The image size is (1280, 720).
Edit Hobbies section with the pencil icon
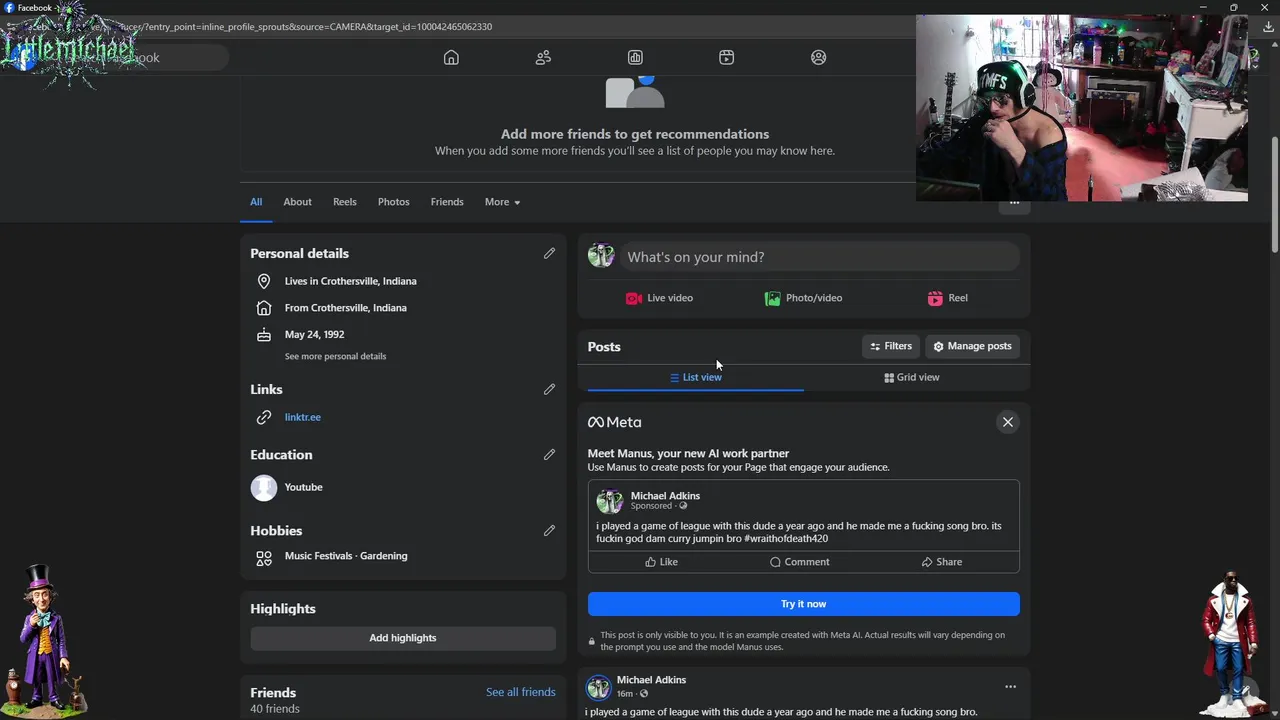[549, 530]
